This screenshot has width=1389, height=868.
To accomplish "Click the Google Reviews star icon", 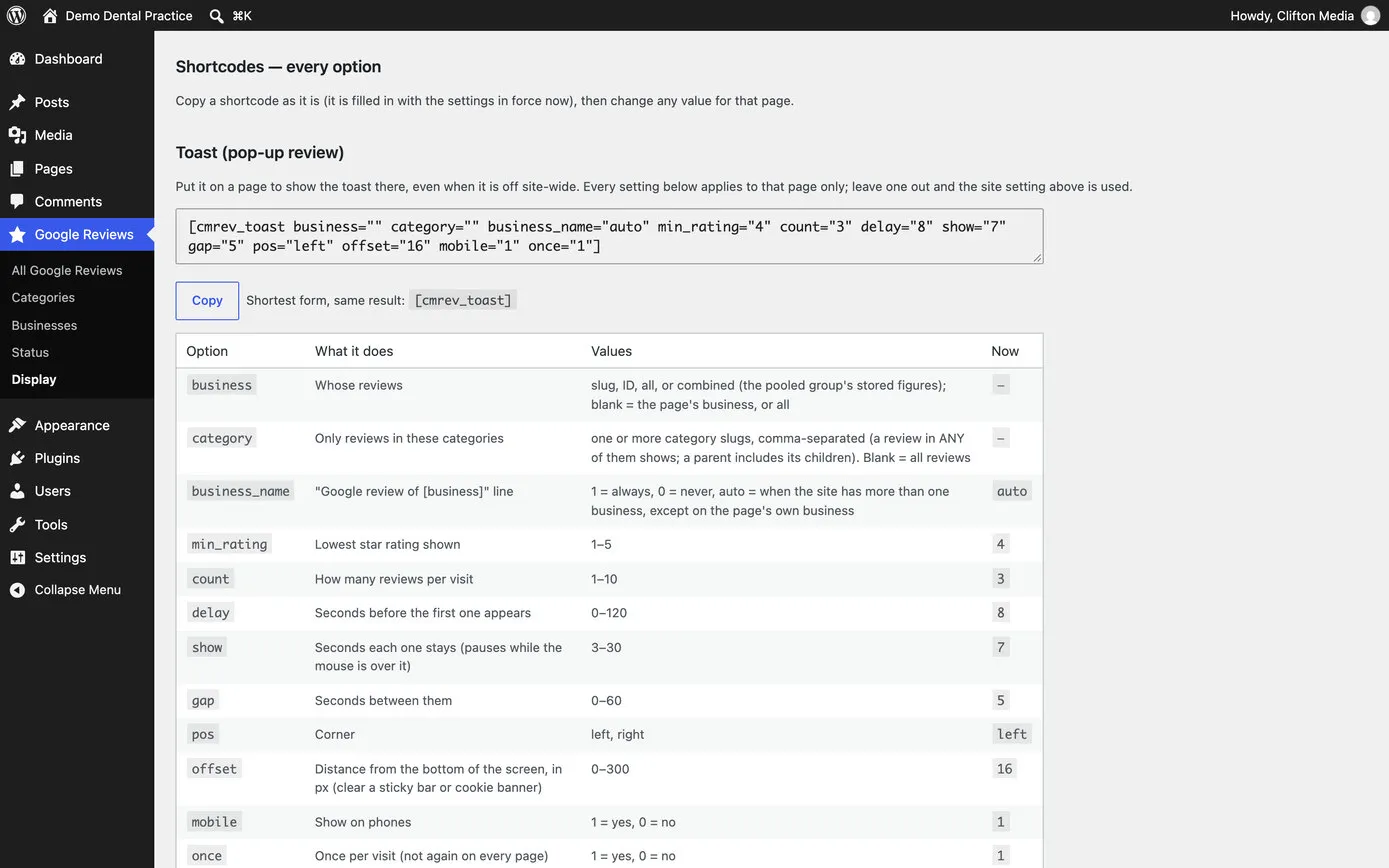I will tap(17, 235).
